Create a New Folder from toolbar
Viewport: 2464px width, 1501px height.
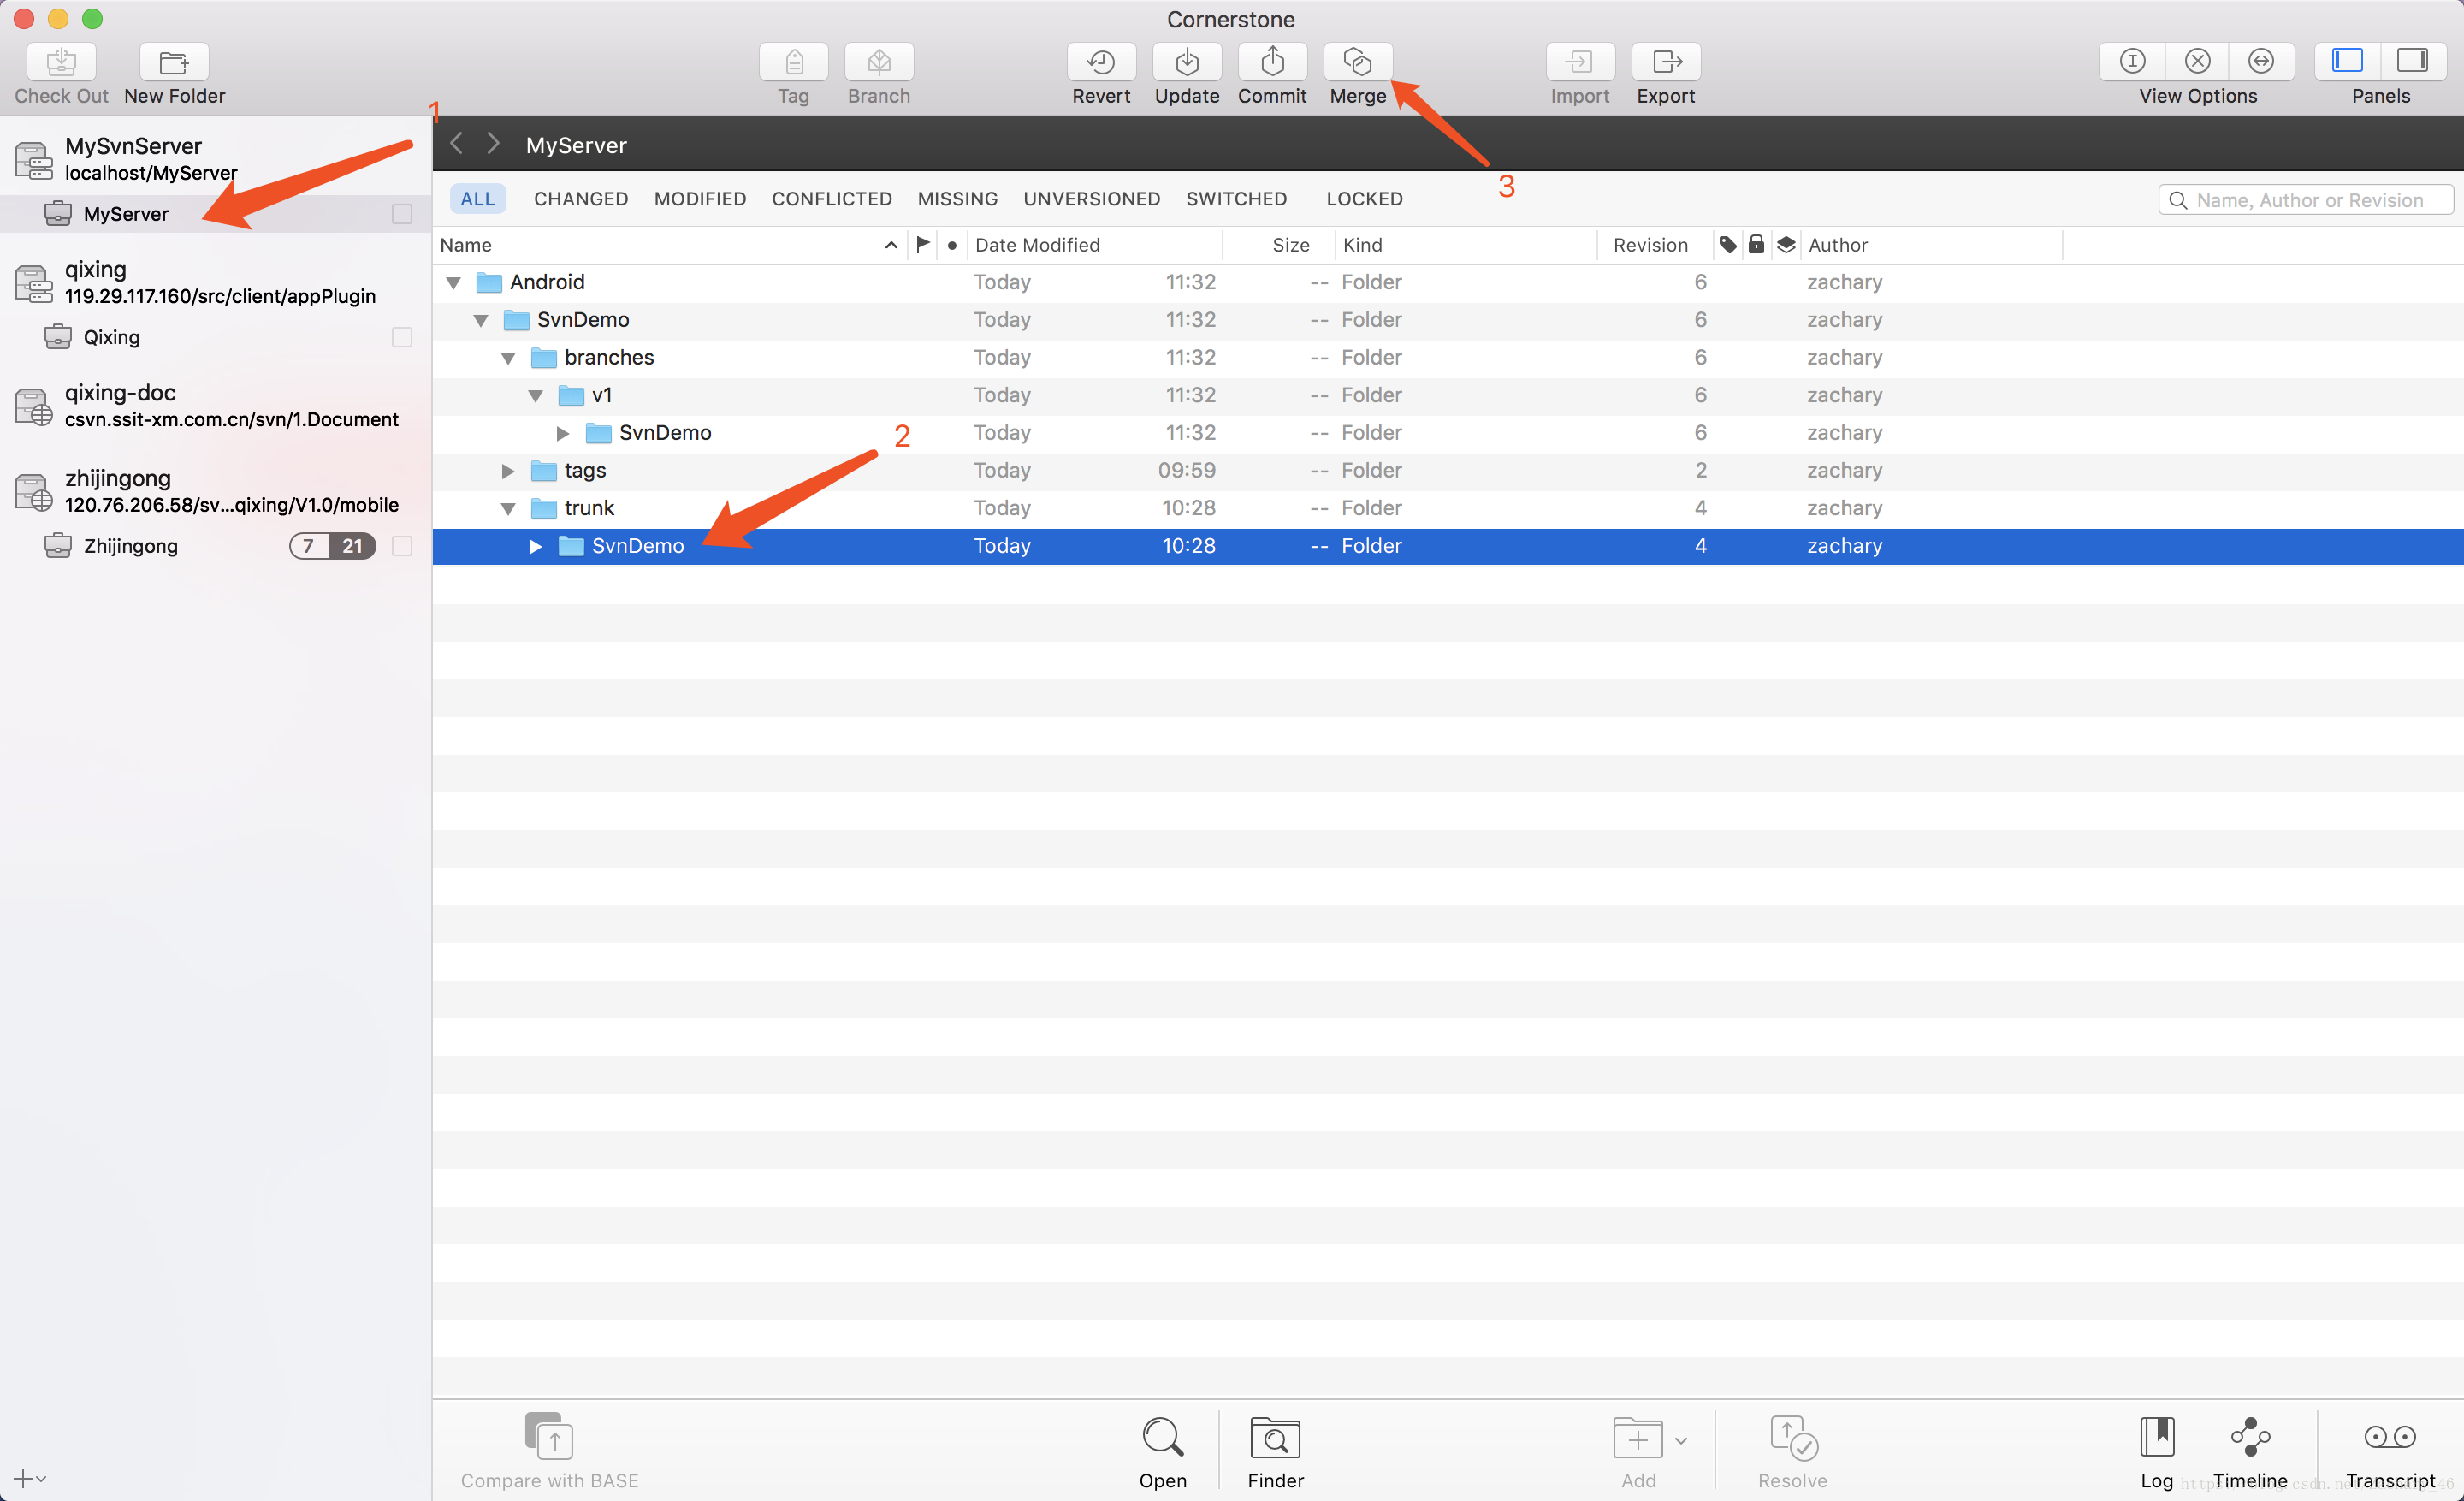(174, 62)
